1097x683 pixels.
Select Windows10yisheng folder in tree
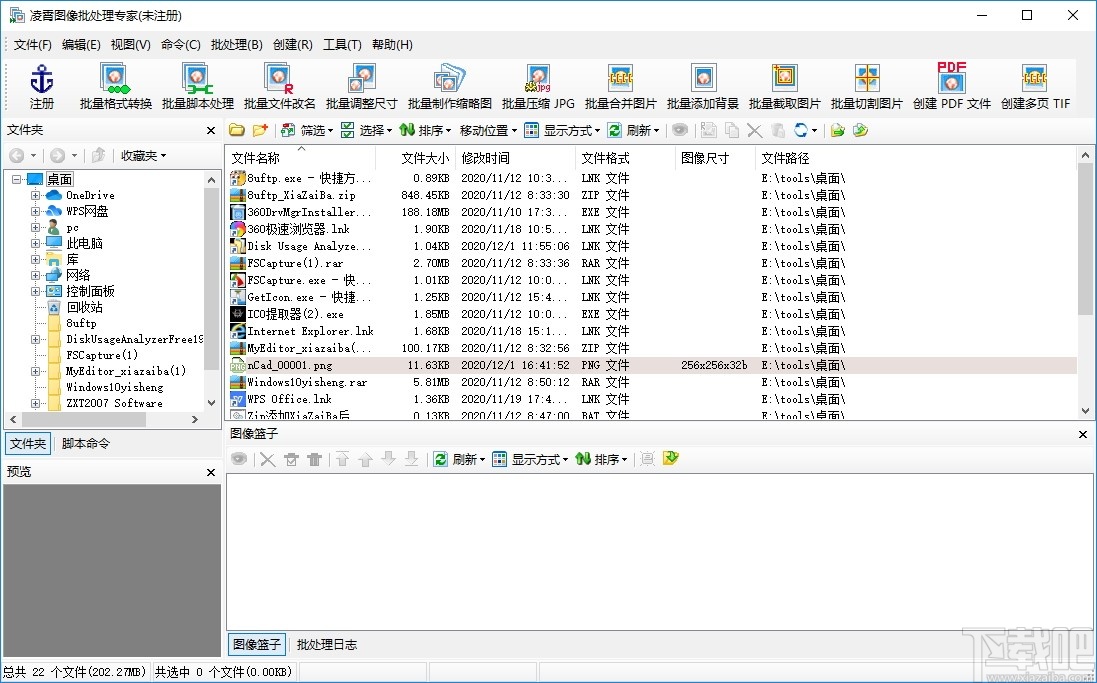click(115, 387)
